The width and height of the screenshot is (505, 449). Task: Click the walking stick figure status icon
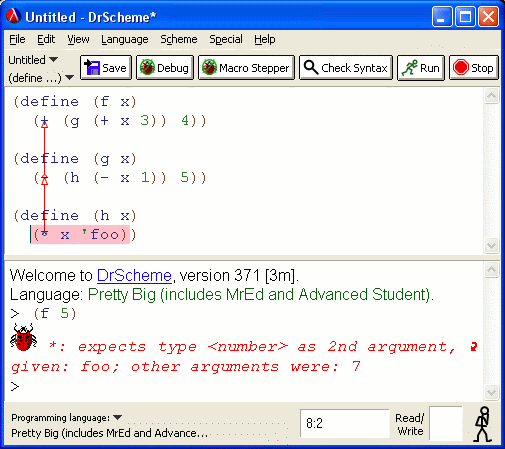tap(483, 424)
